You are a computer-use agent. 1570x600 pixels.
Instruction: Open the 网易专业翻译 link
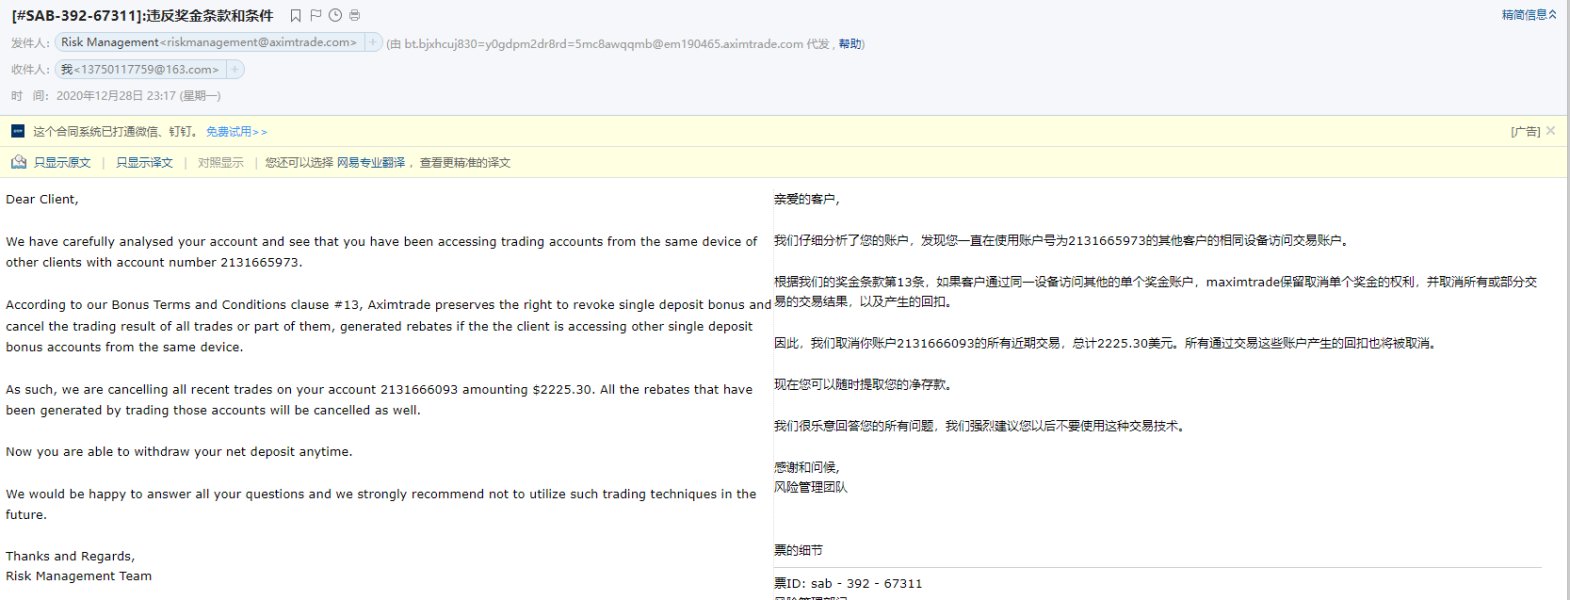(x=371, y=163)
